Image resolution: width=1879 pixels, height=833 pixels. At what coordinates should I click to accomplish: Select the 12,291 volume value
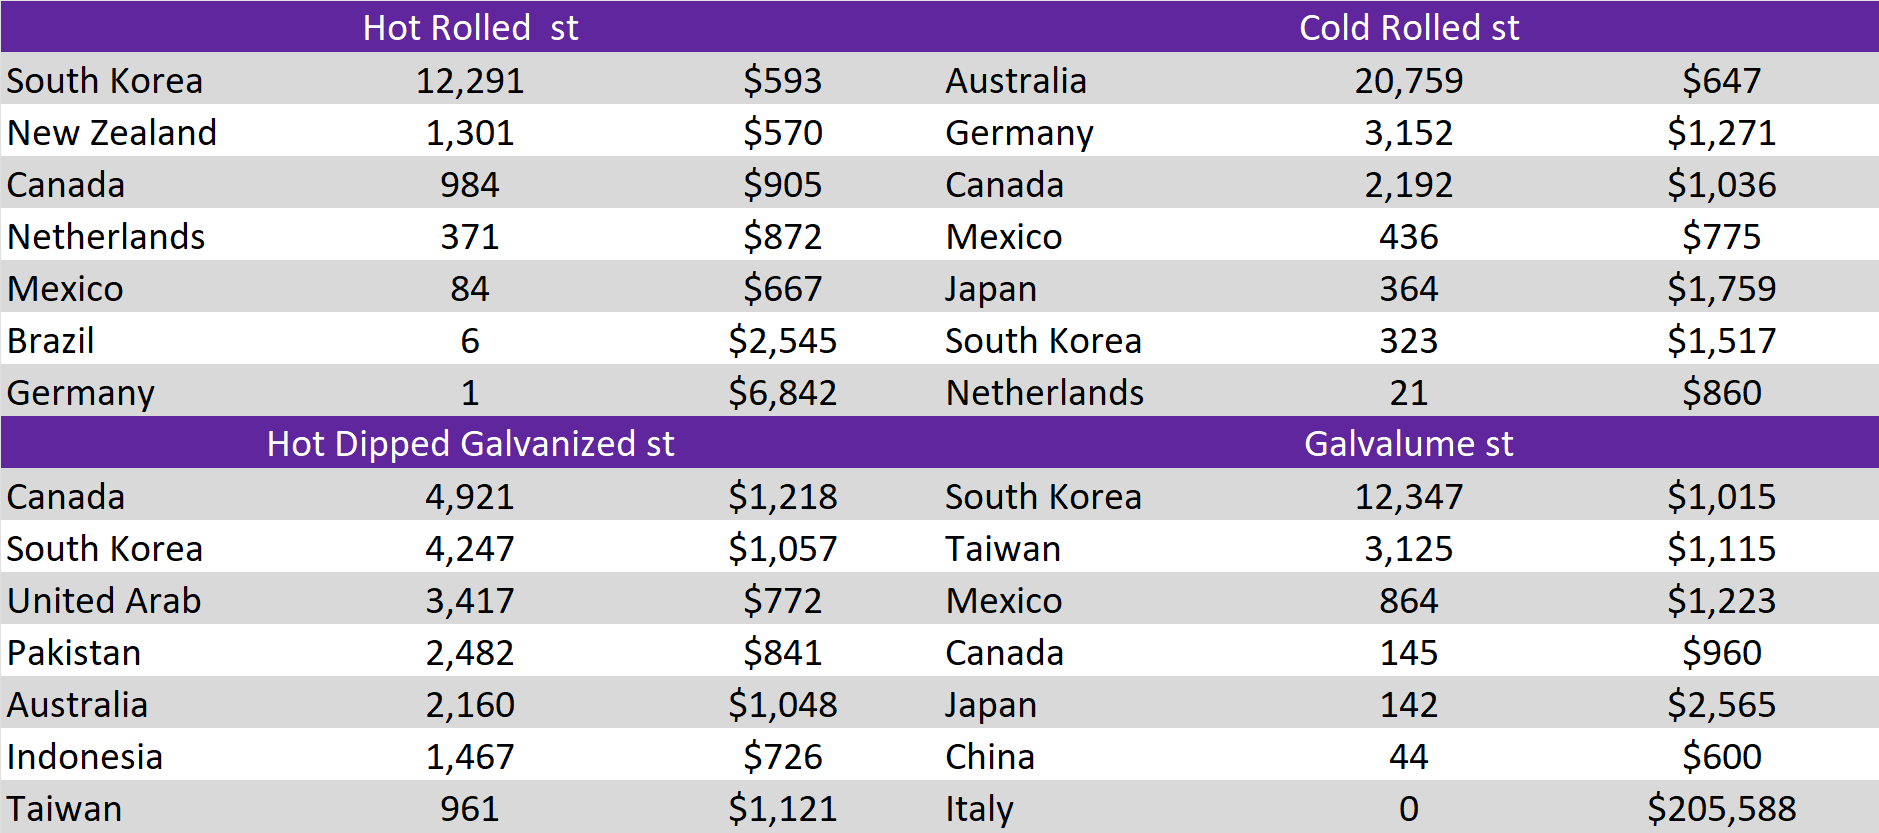(470, 80)
